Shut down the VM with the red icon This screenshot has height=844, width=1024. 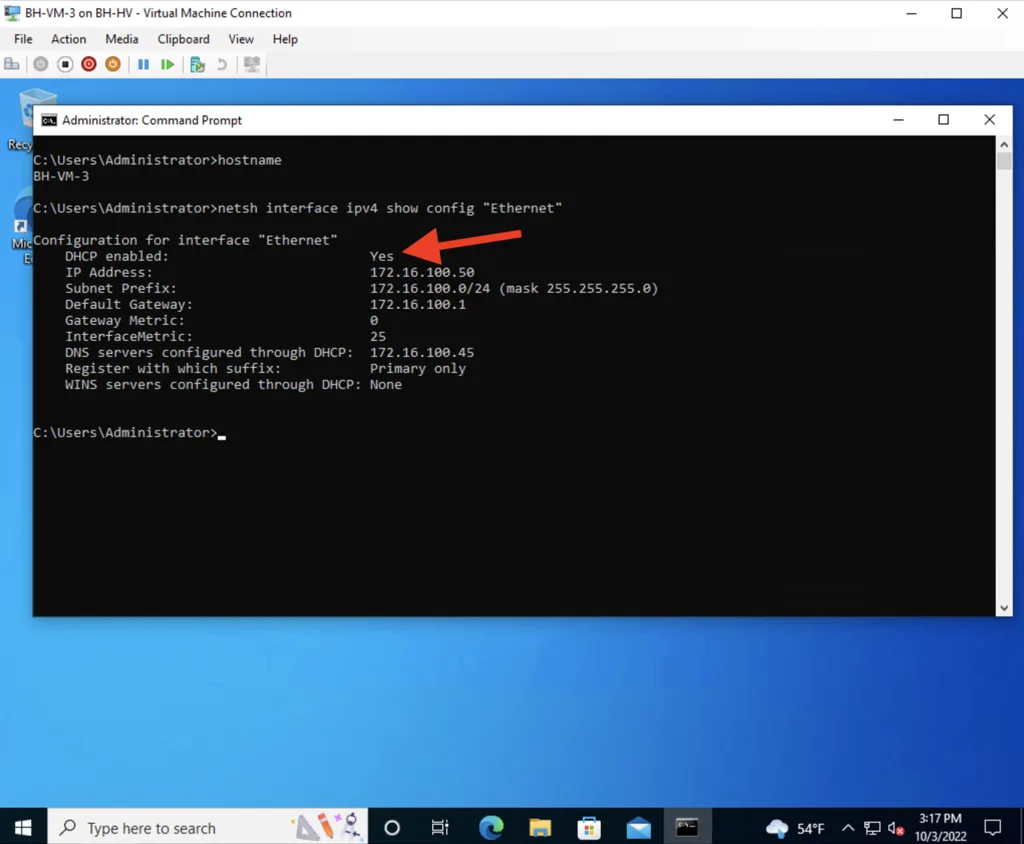(89, 64)
